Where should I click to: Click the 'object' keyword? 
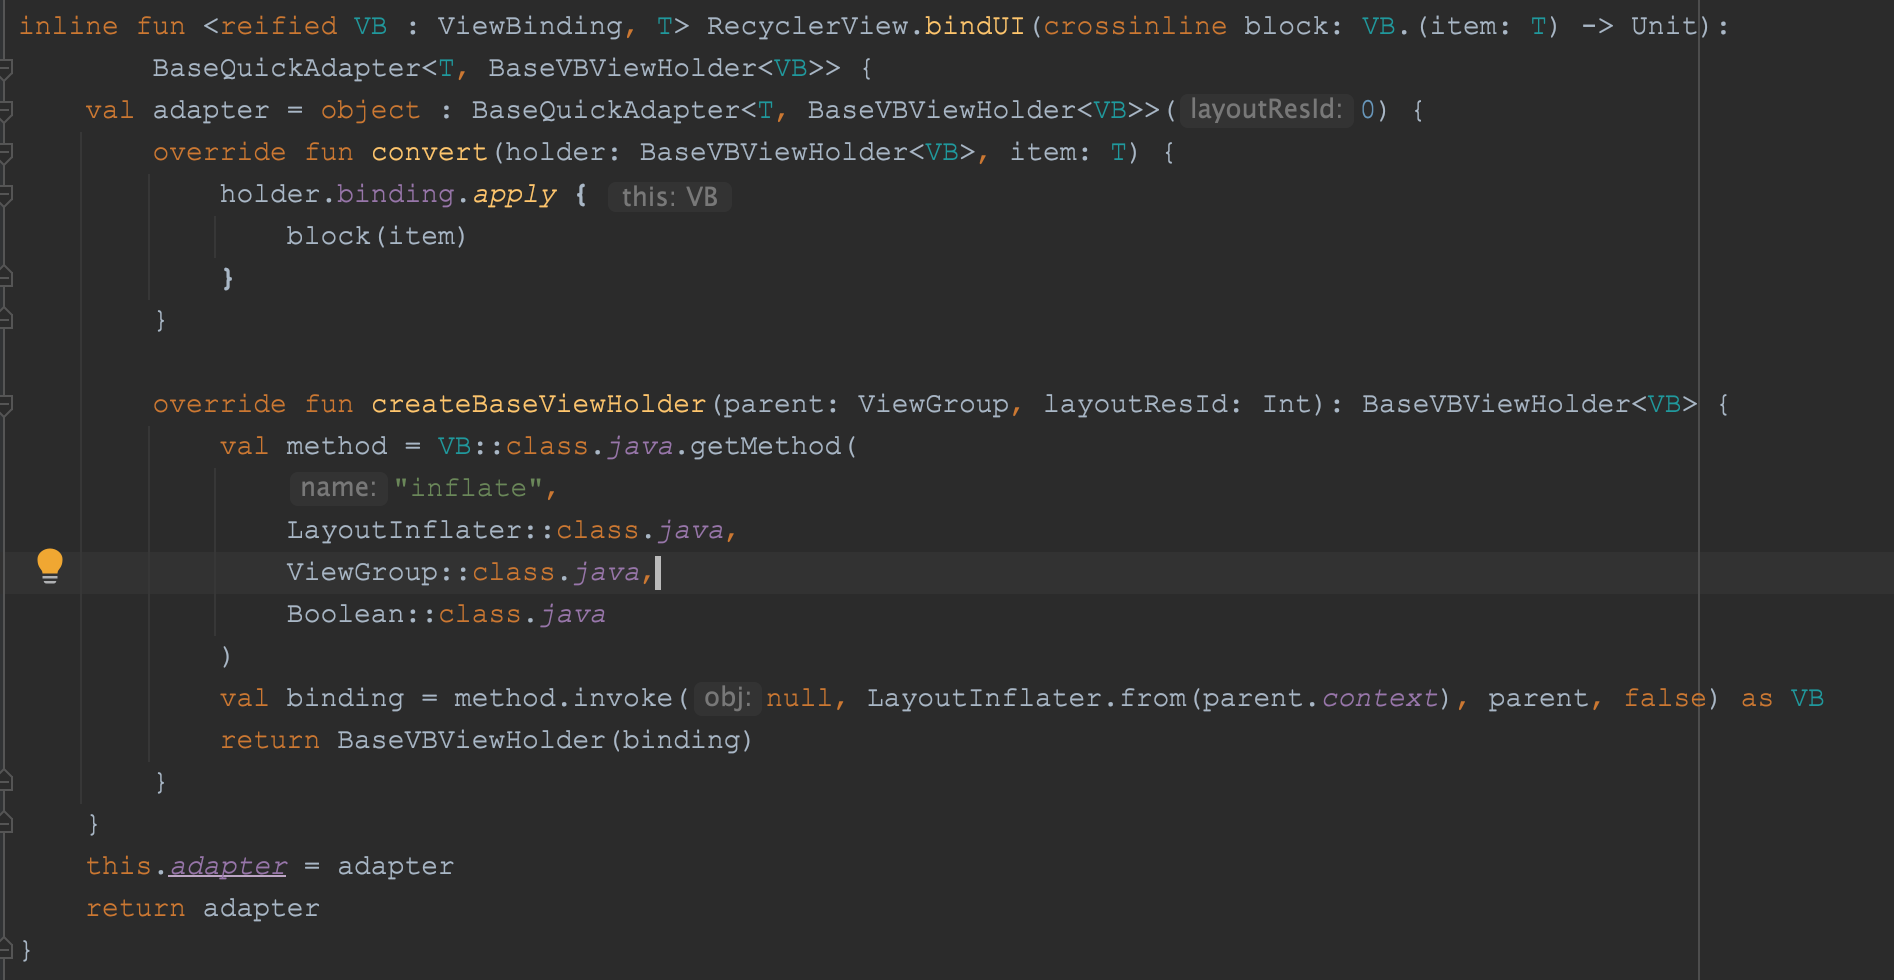click(x=370, y=110)
